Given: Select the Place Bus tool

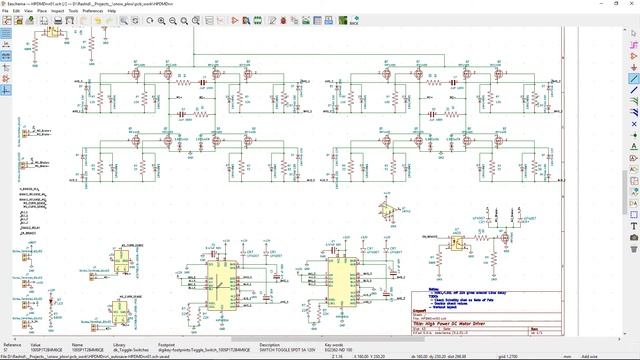Looking at the screenshot, I should point(634,90).
